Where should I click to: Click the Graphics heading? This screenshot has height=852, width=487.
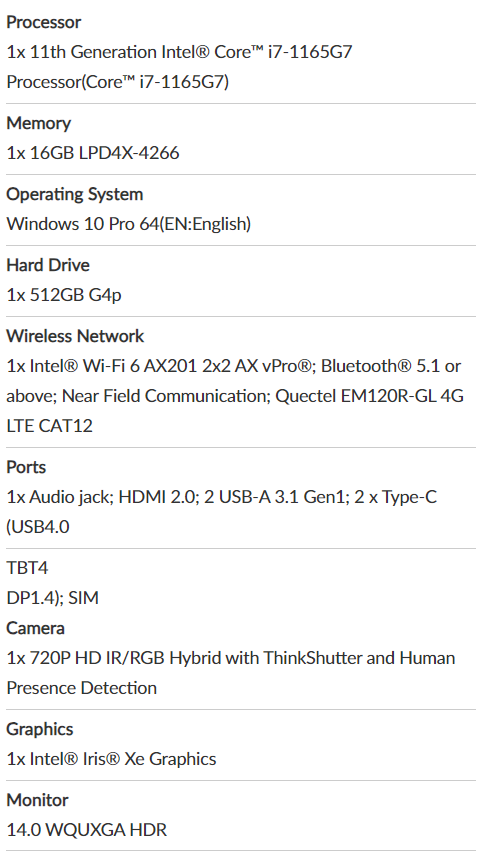(40, 729)
